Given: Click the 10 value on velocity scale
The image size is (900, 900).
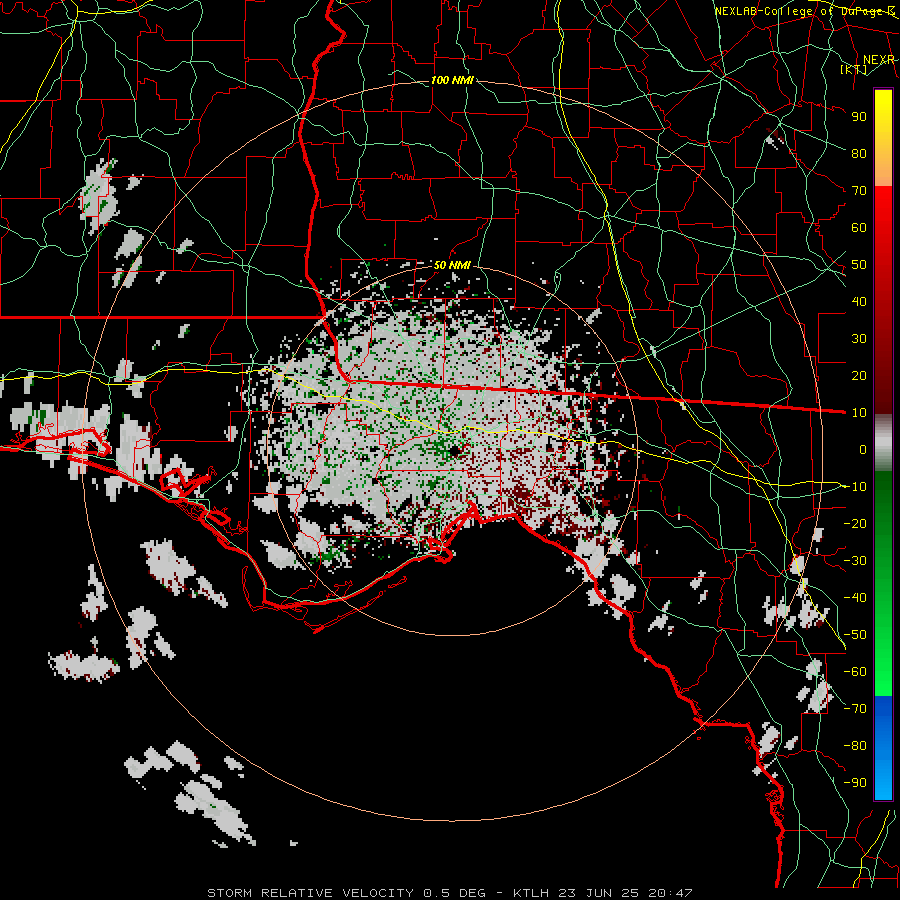Looking at the screenshot, I should click(859, 413).
